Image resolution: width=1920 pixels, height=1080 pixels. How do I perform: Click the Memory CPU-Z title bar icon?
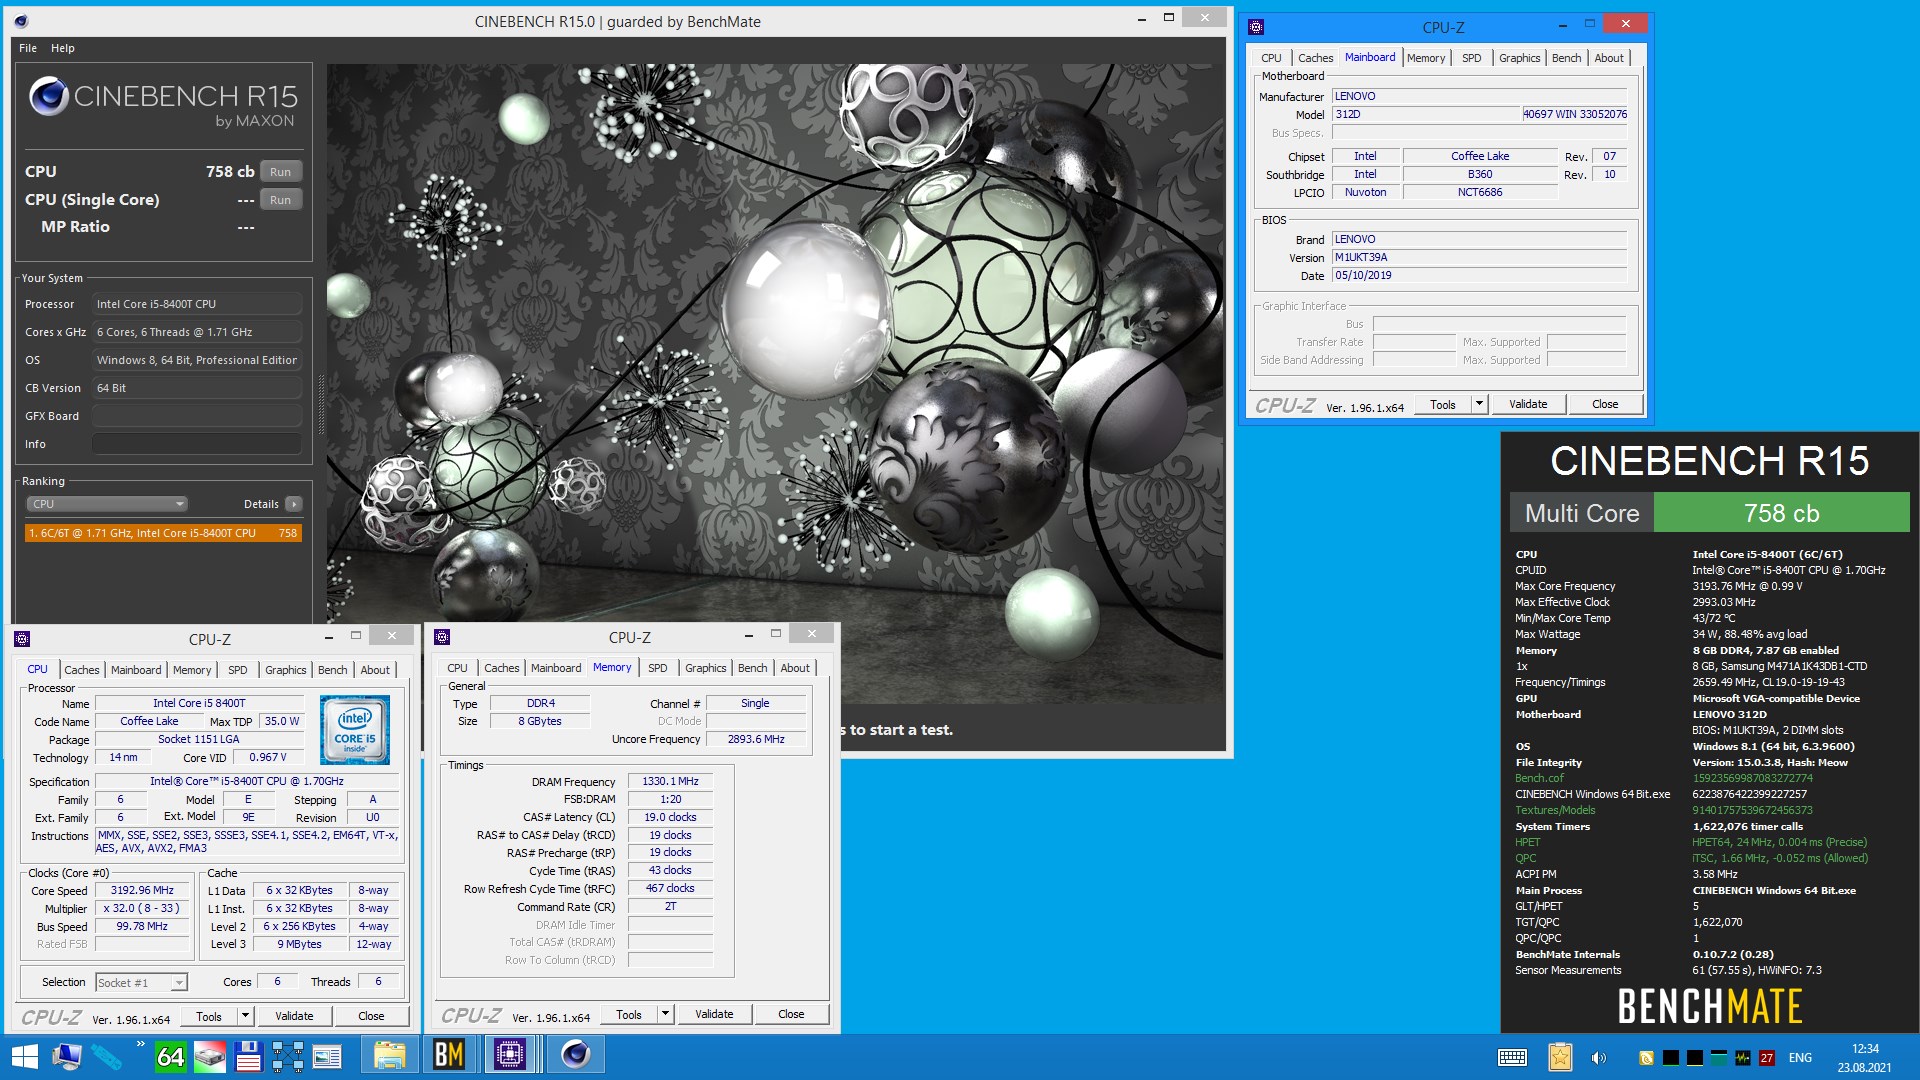pyautogui.click(x=443, y=637)
